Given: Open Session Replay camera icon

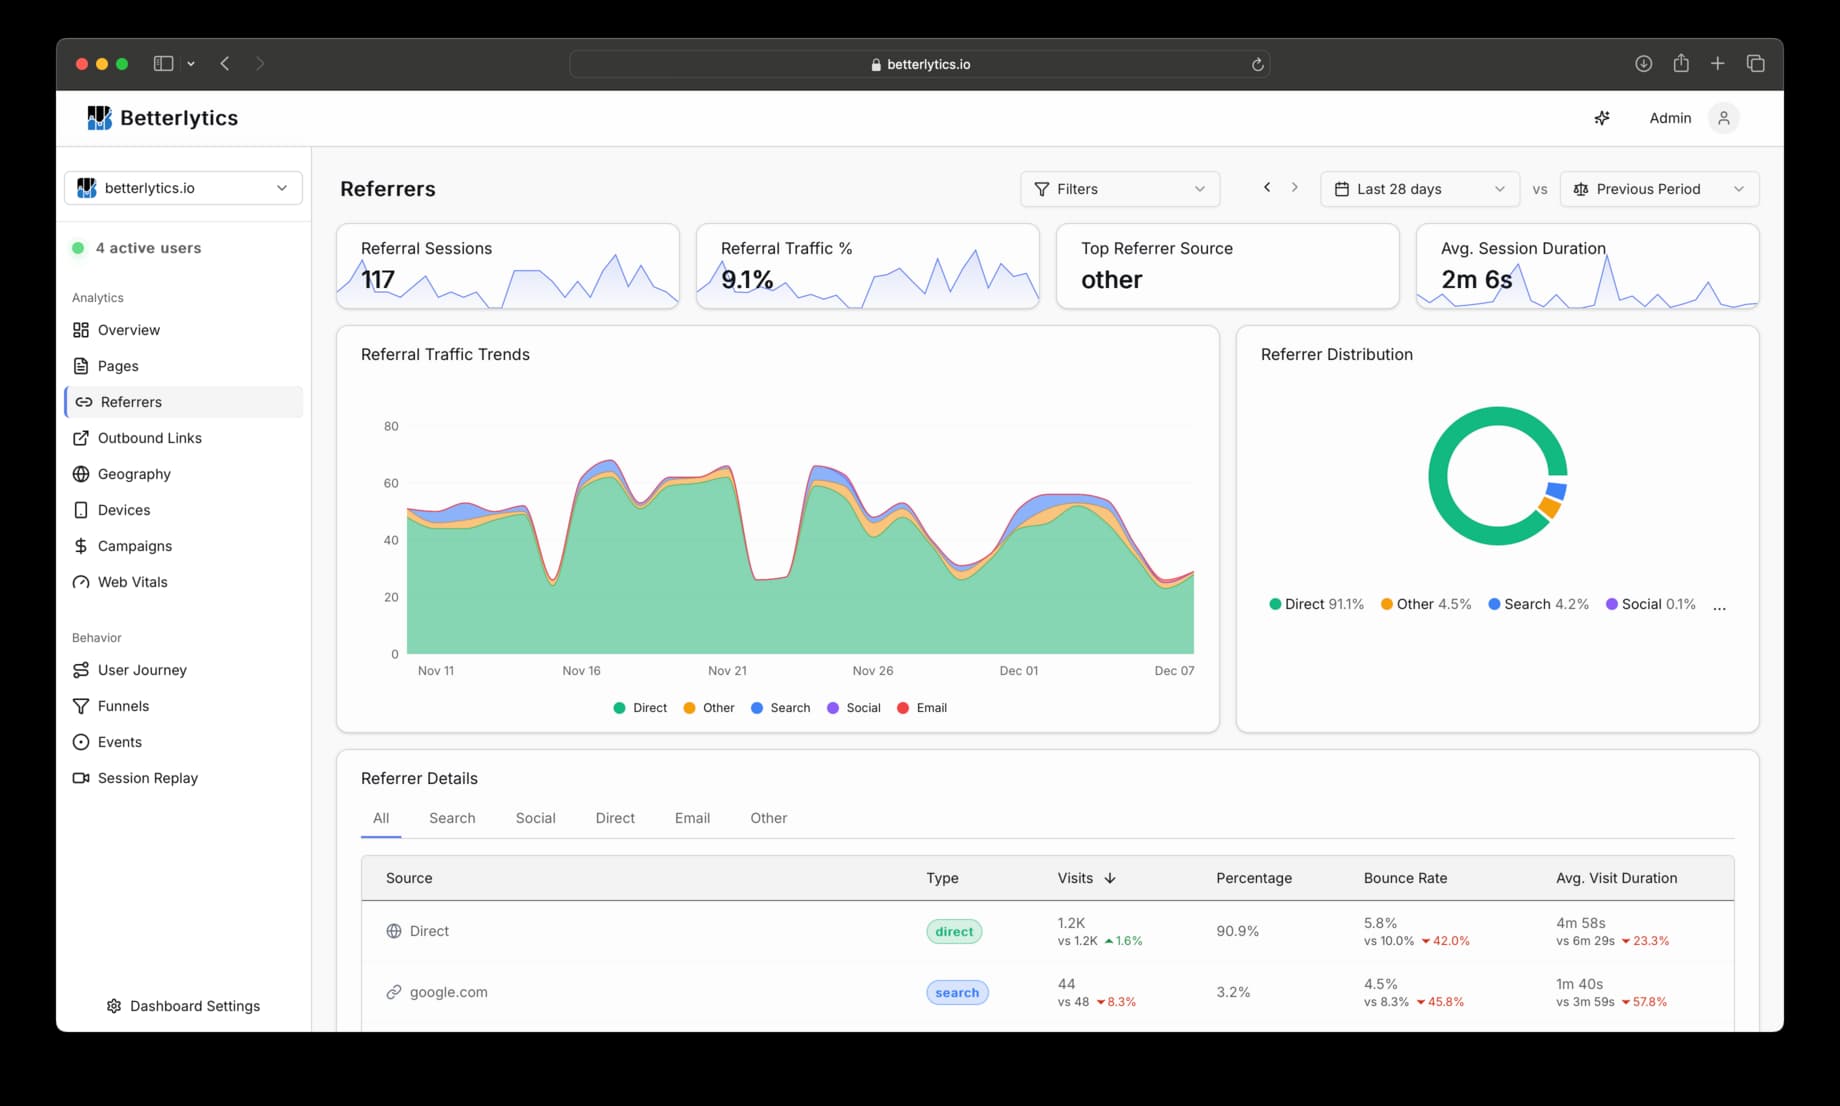Looking at the screenshot, I should (x=81, y=778).
